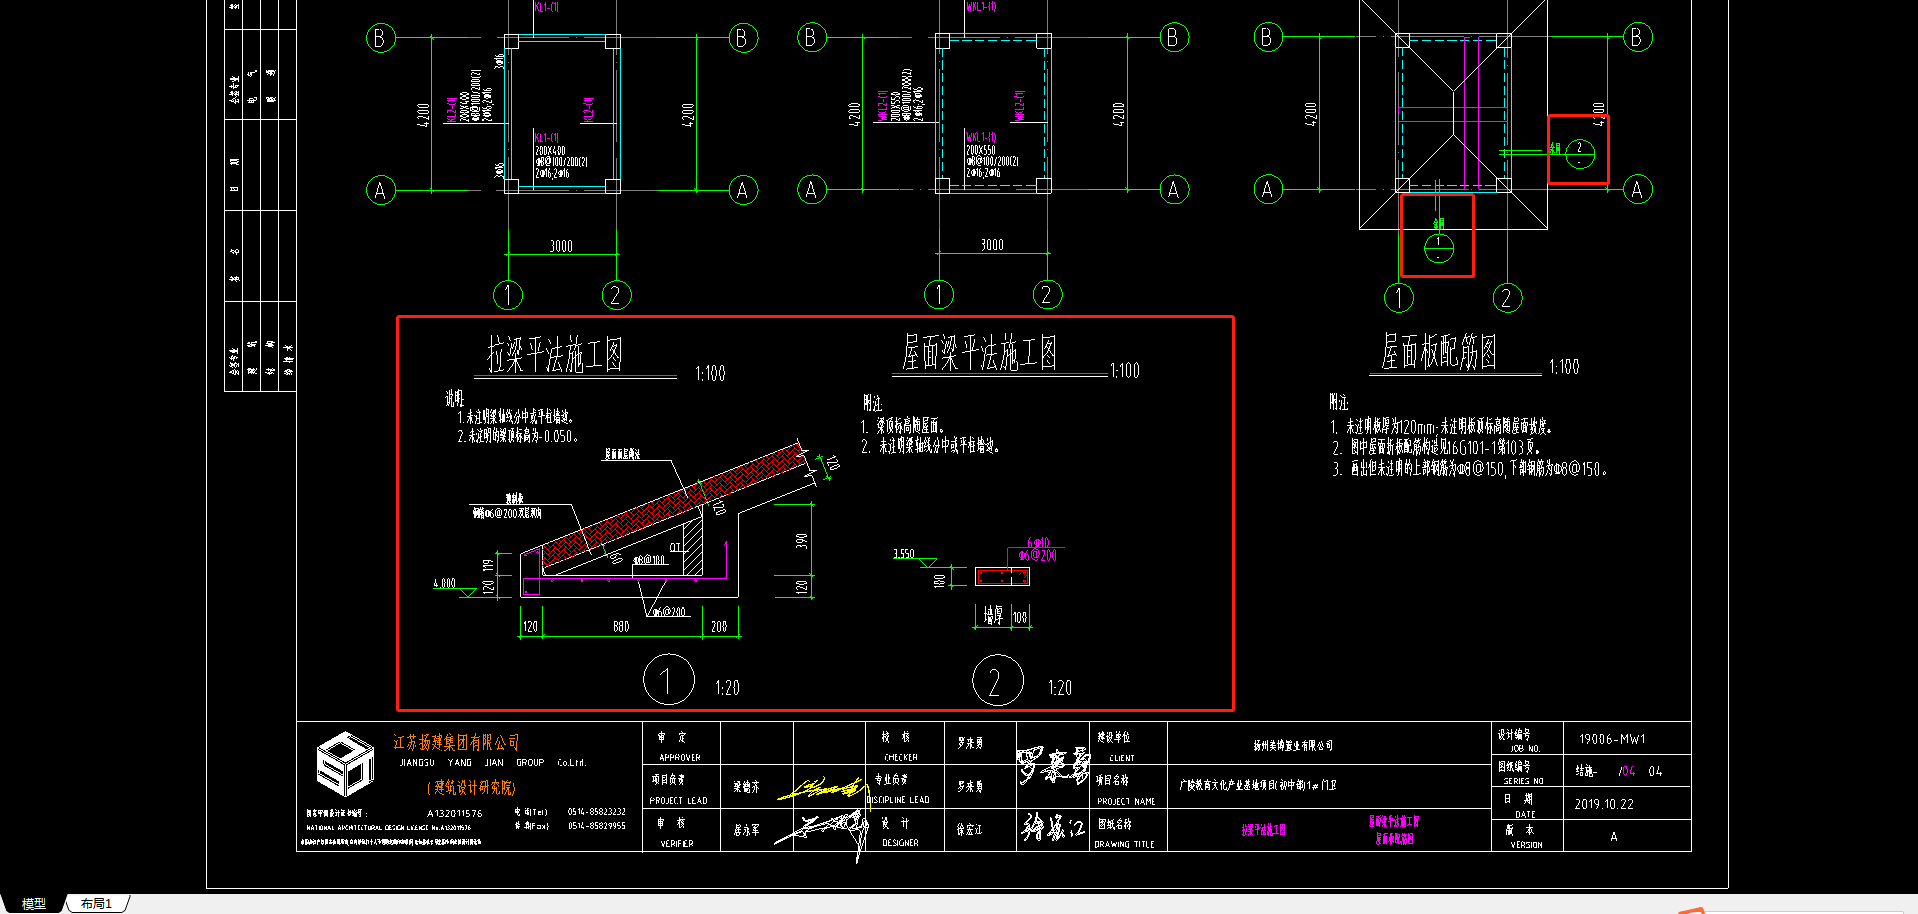Select the large detail number 1 circle
Image resolution: width=1918 pixels, height=914 pixels.
click(x=668, y=680)
